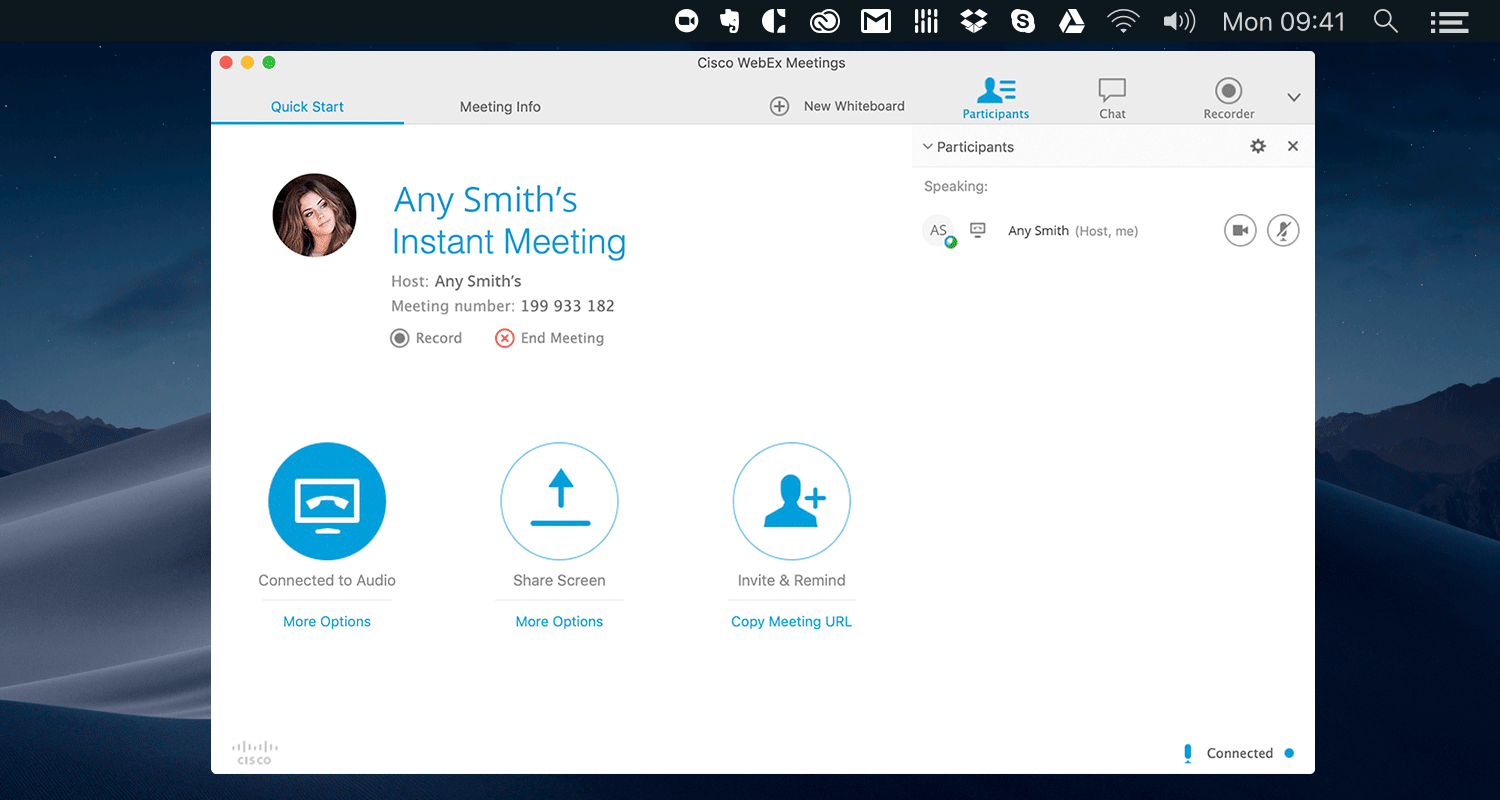Open Participants panel settings gear
Image resolution: width=1500 pixels, height=800 pixels.
pyautogui.click(x=1258, y=146)
